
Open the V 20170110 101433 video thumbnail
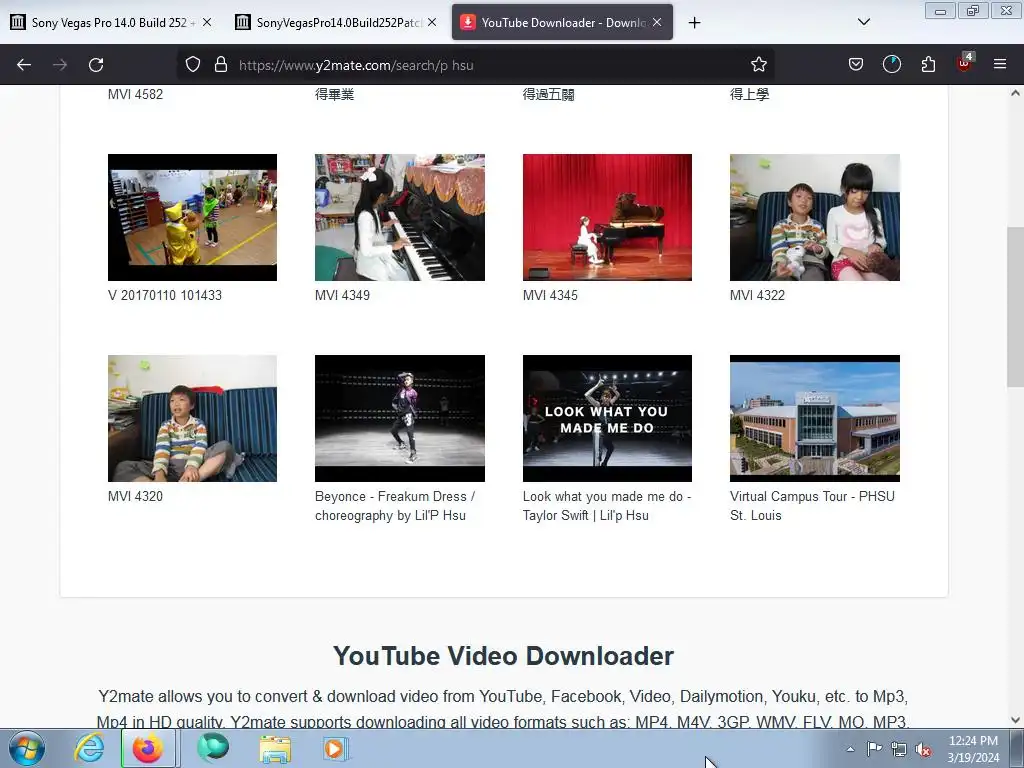(x=192, y=217)
